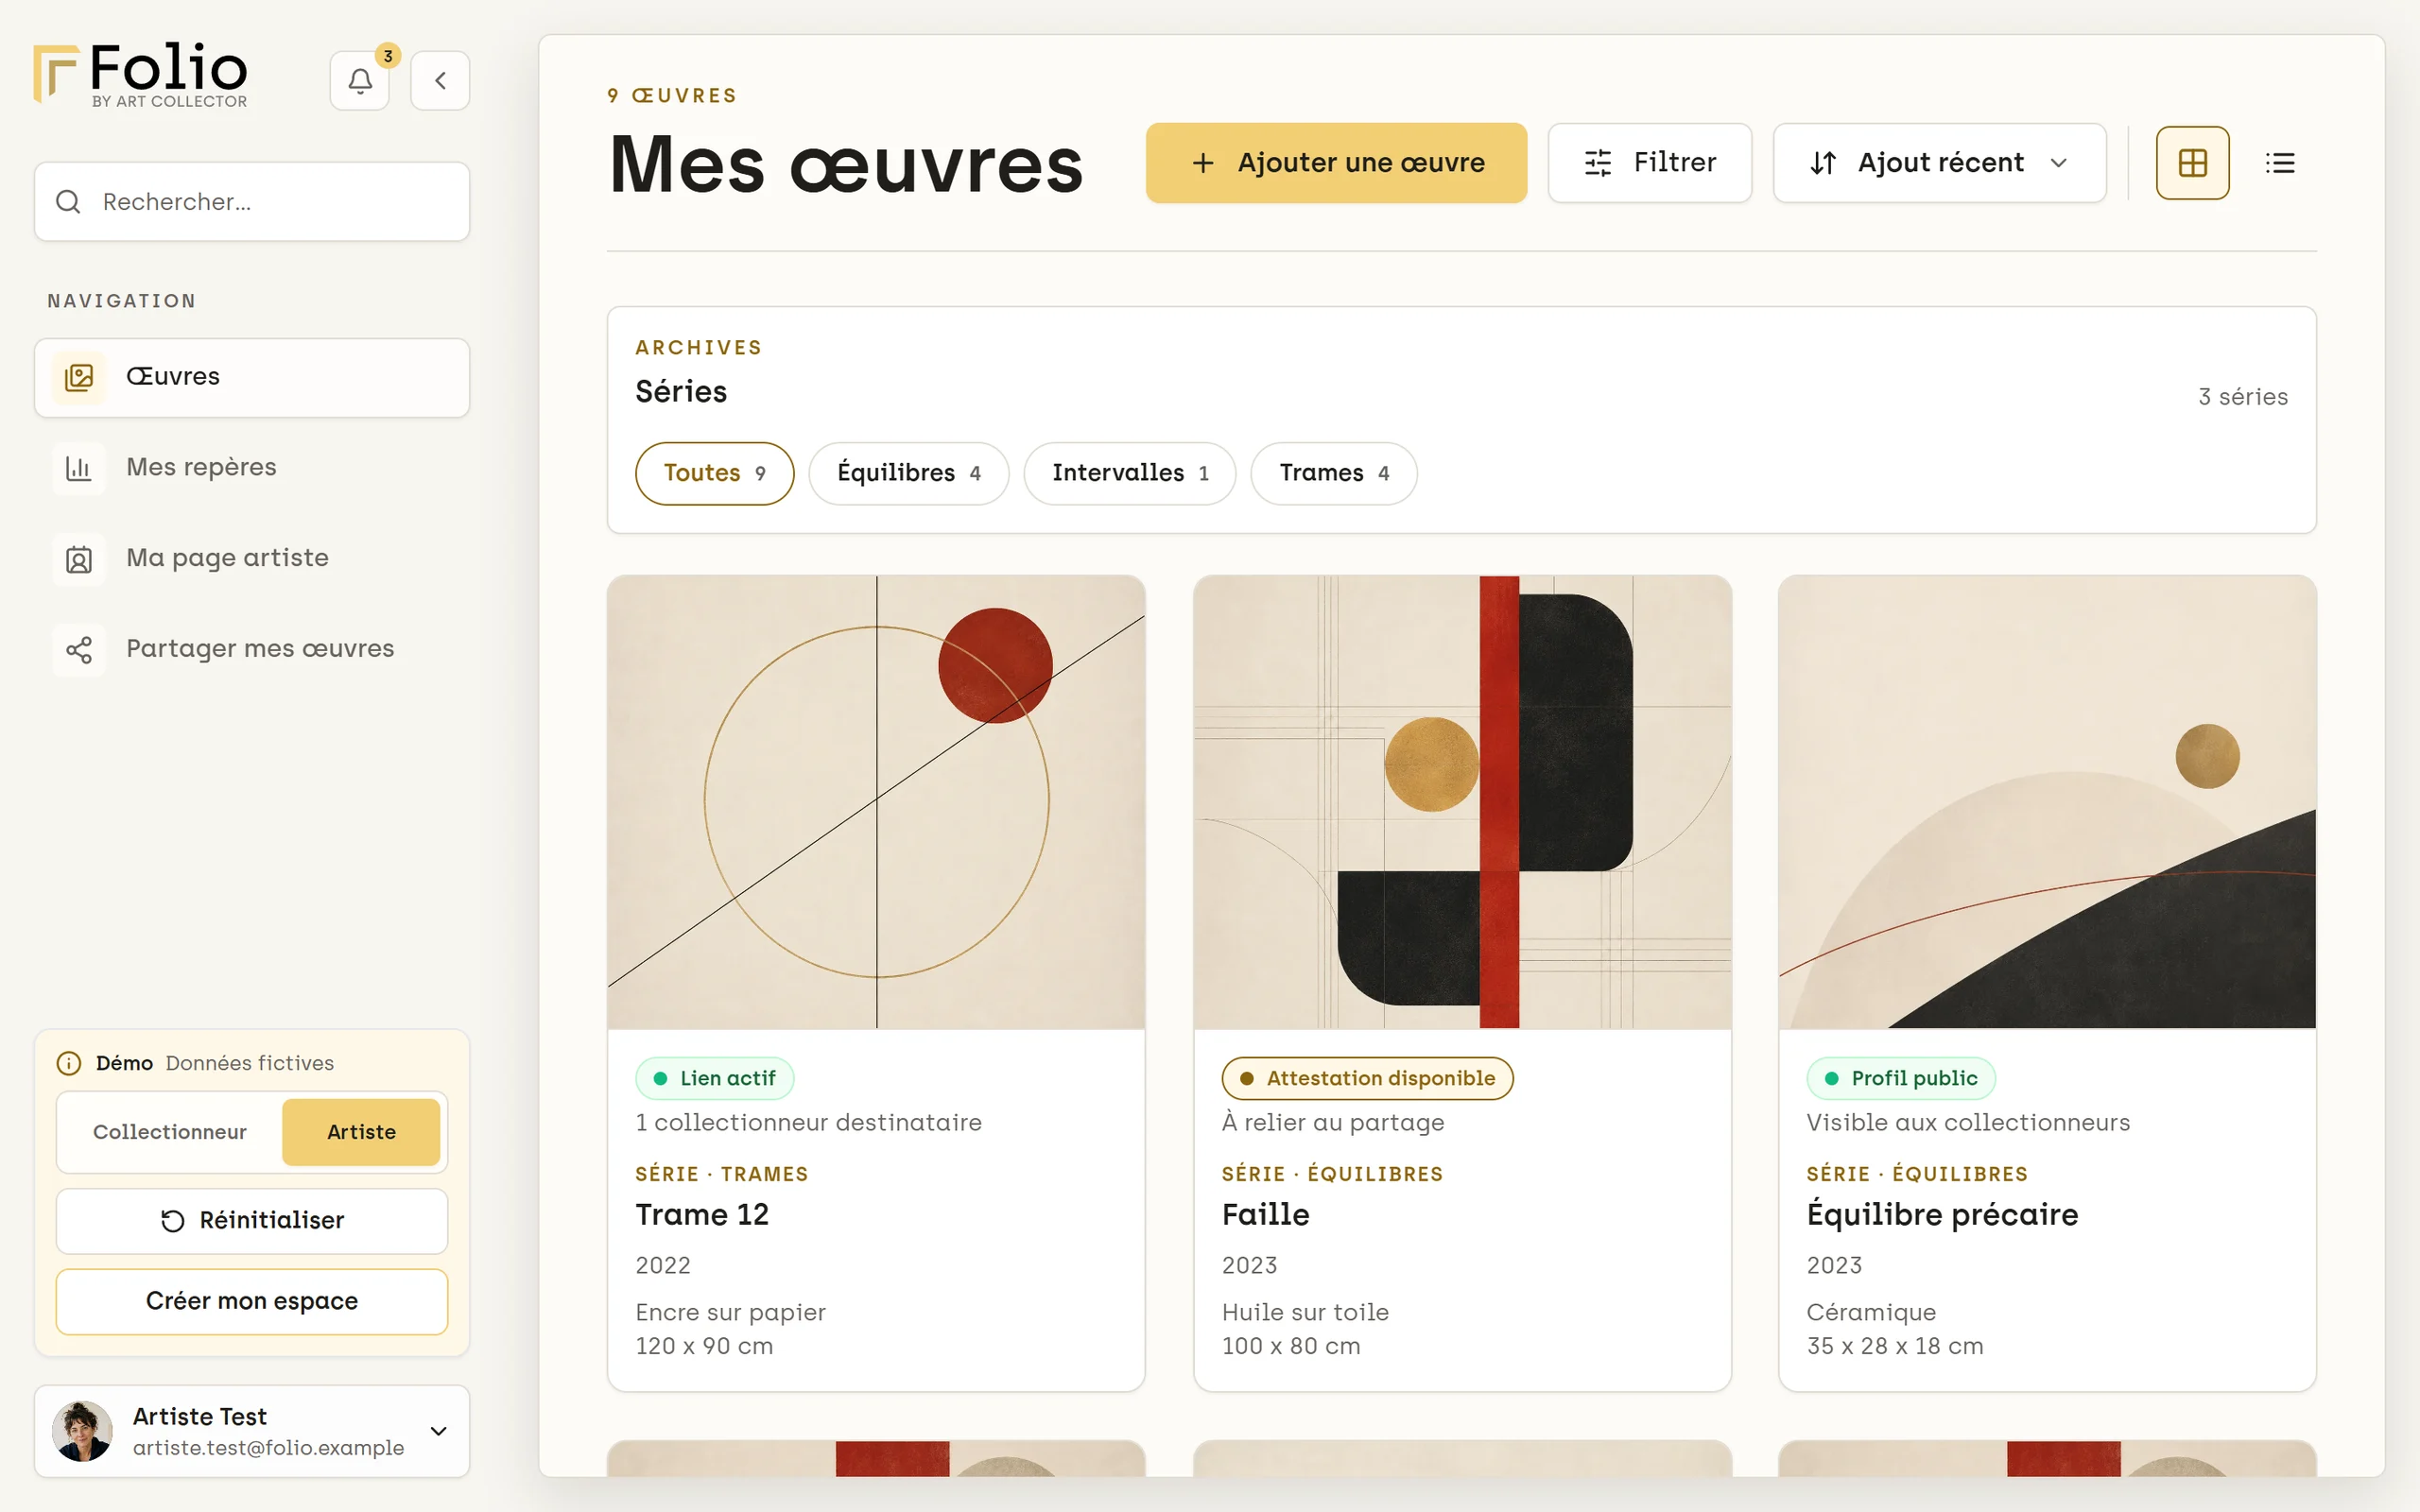Click the Mes repères chart icon

79,468
